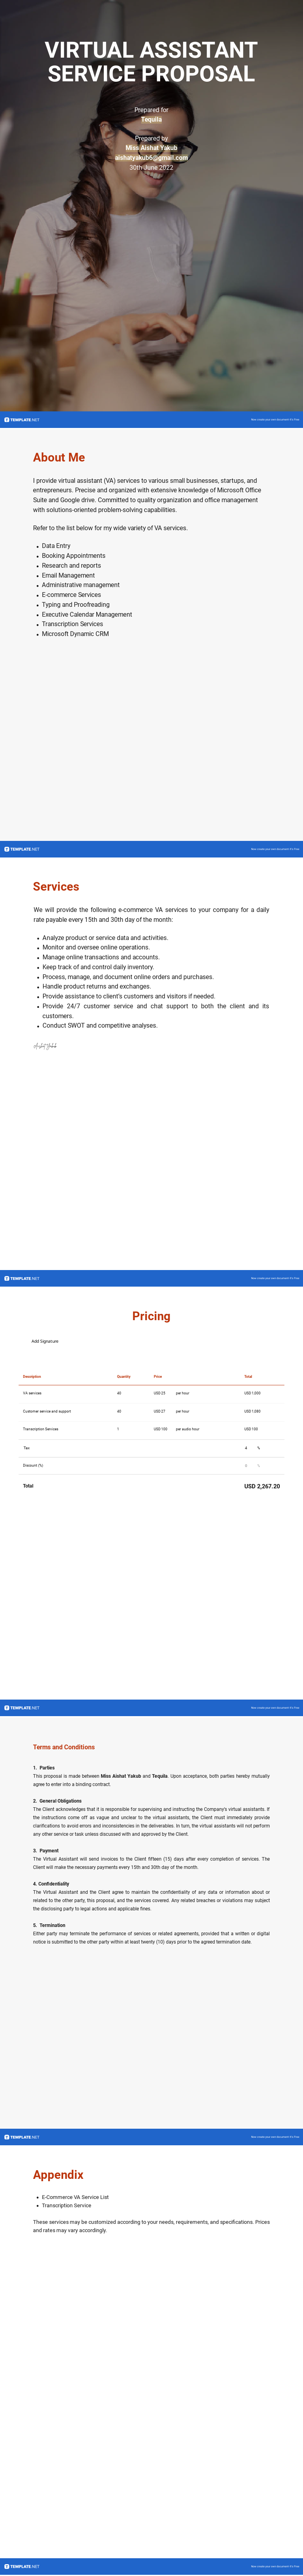The height and width of the screenshot is (2576, 303).
Task: Click the TEMPLATE.NET logo beneath the cover photo
Action: 22,420
